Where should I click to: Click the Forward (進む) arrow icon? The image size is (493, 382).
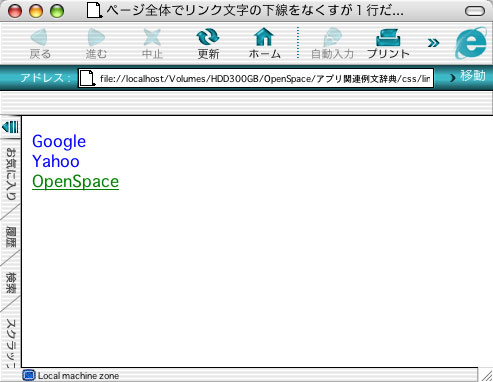click(x=96, y=37)
